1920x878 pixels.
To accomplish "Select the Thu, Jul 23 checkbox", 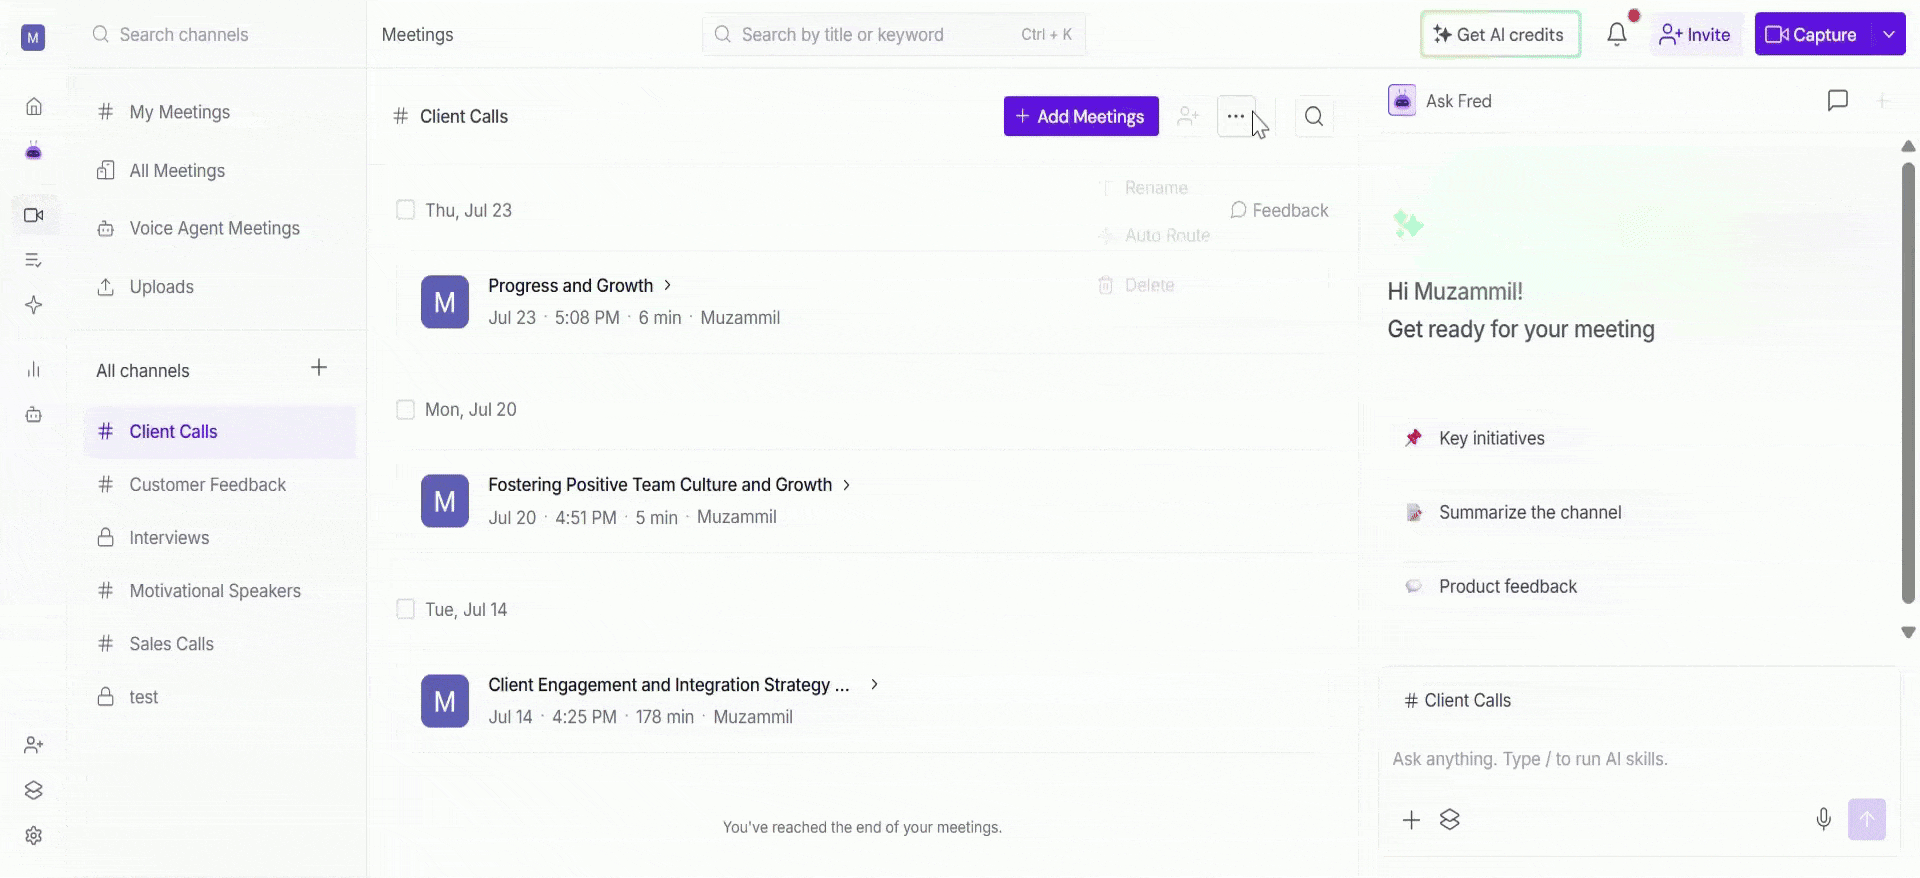I will tap(405, 210).
